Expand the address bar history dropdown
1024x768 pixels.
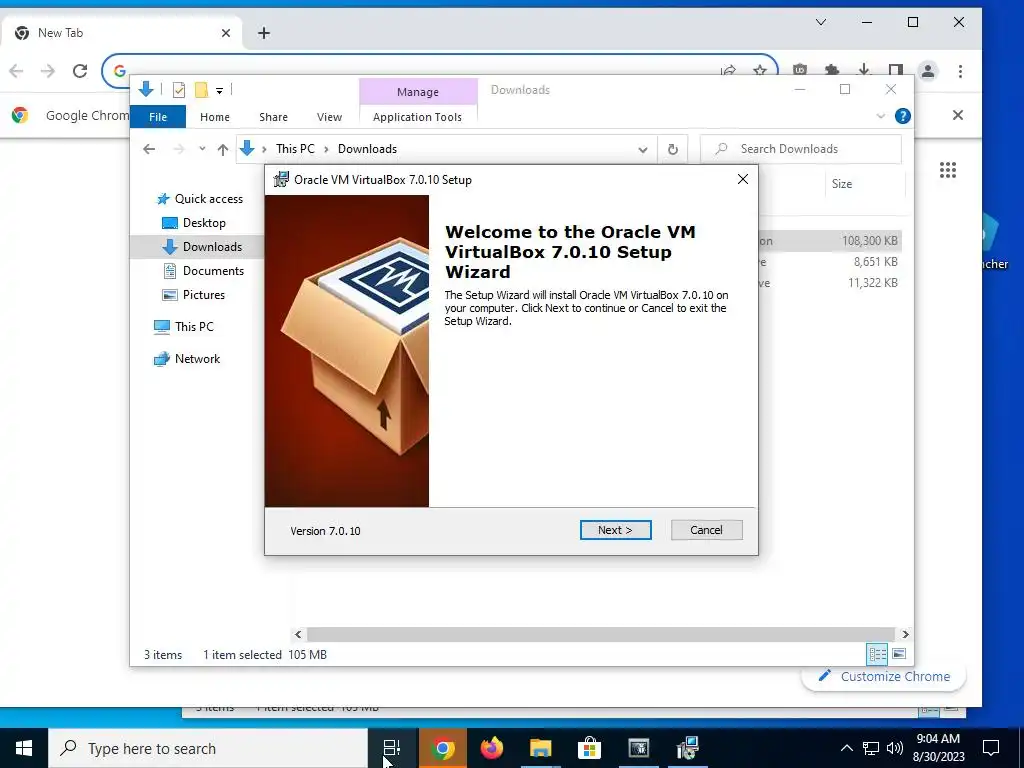pyautogui.click(x=643, y=150)
